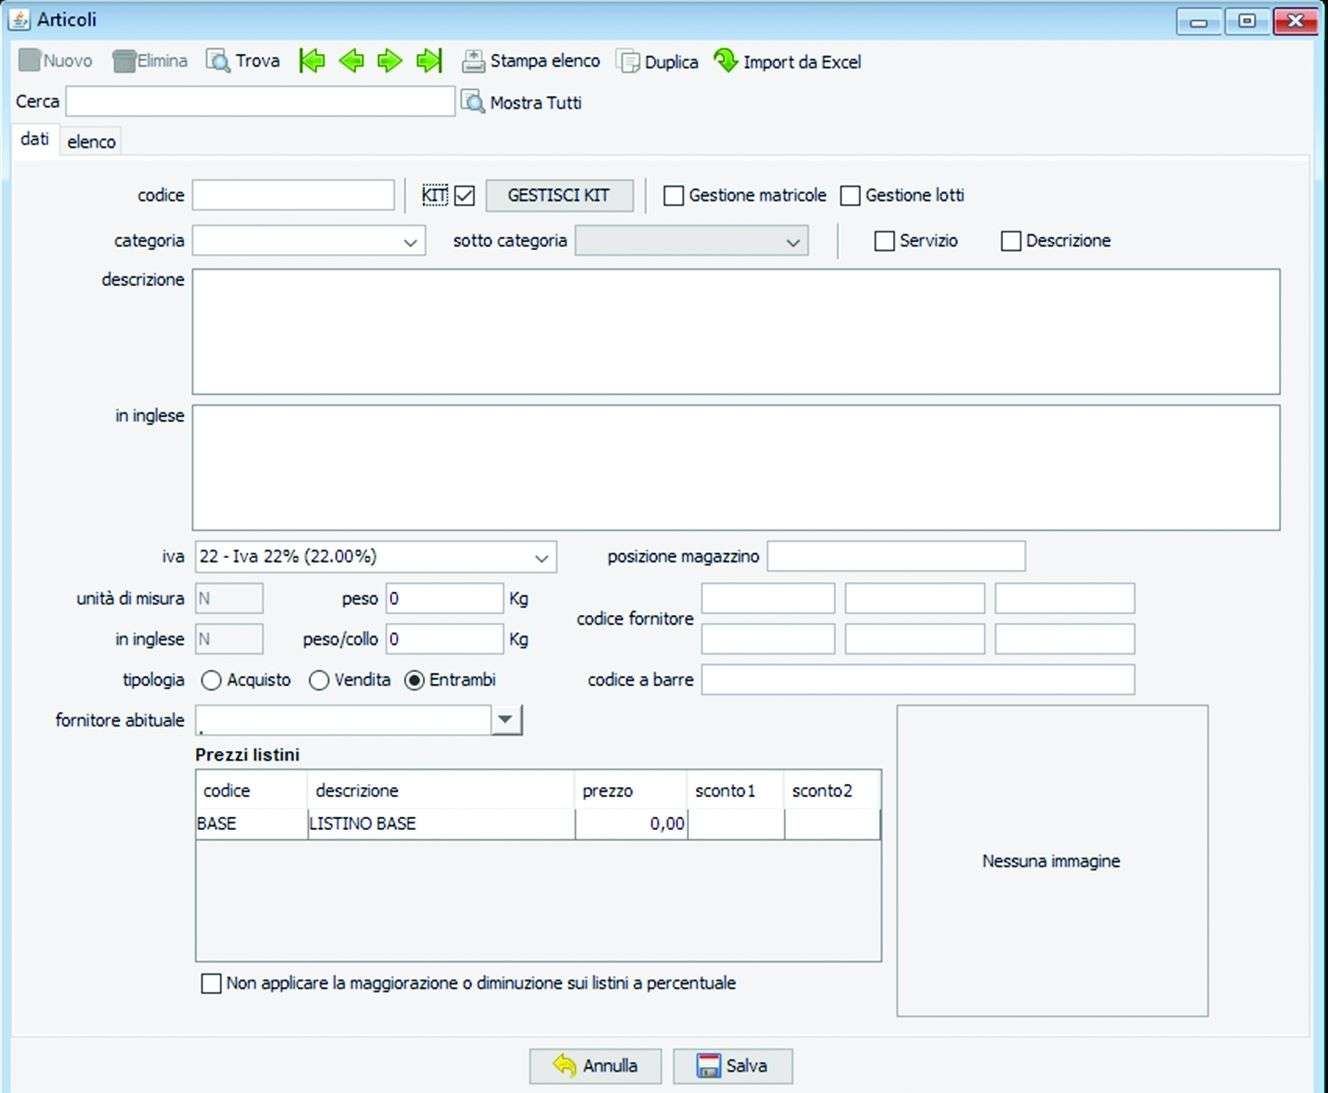The height and width of the screenshot is (1093, 1328).
Task: Go to the first record arrow
Action: (x=312, y=61)
